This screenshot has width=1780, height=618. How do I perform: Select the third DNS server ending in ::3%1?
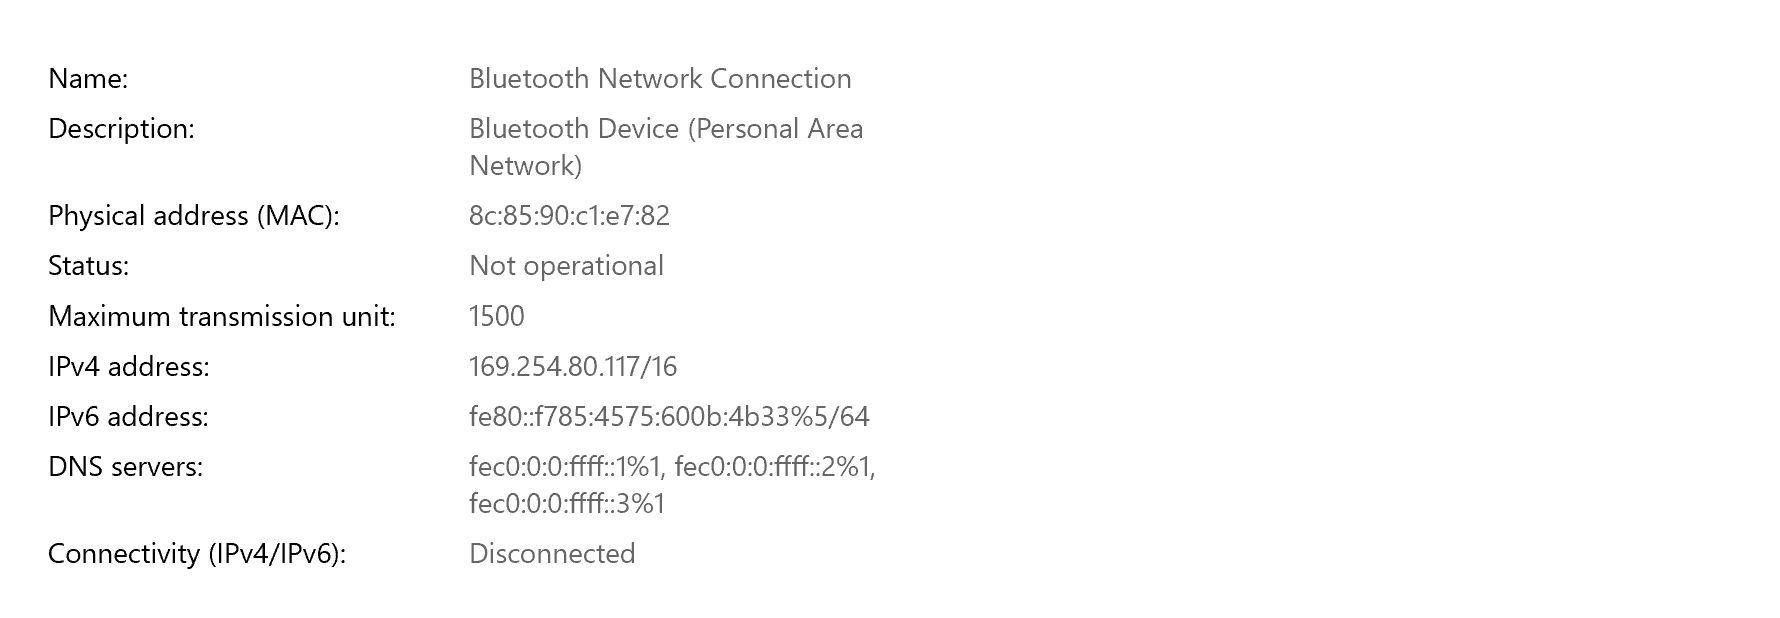click(x=566, y=504)
